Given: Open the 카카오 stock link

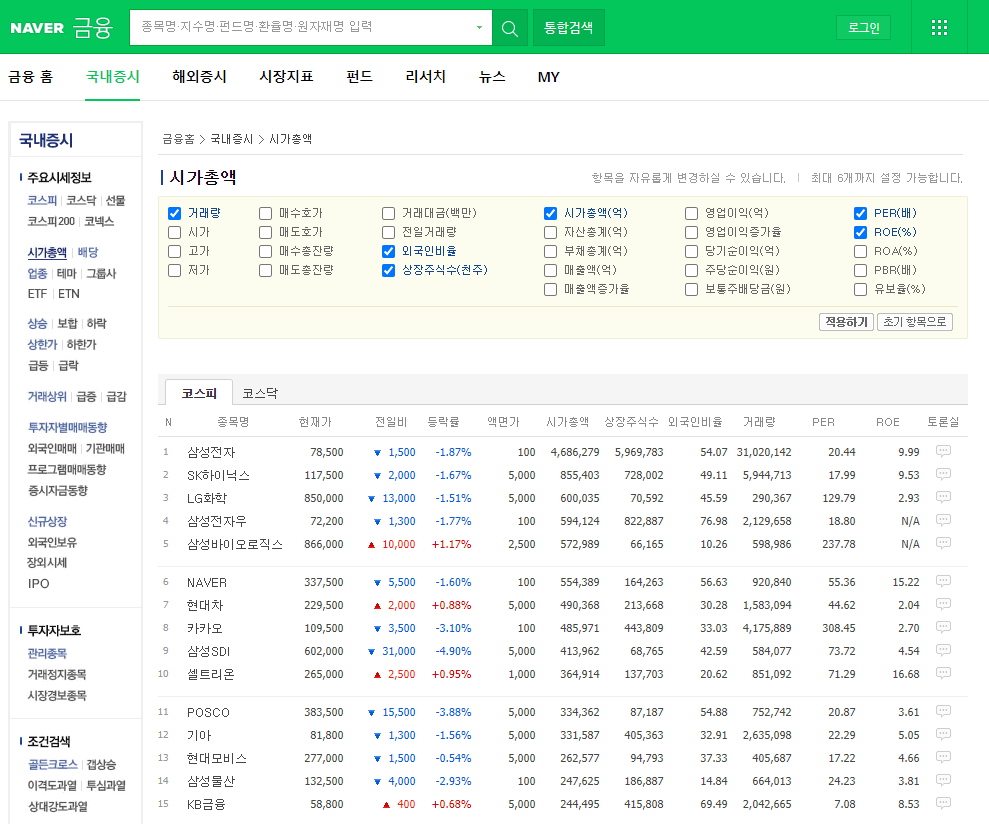Looking at the screenshot, I should [204, 628].
